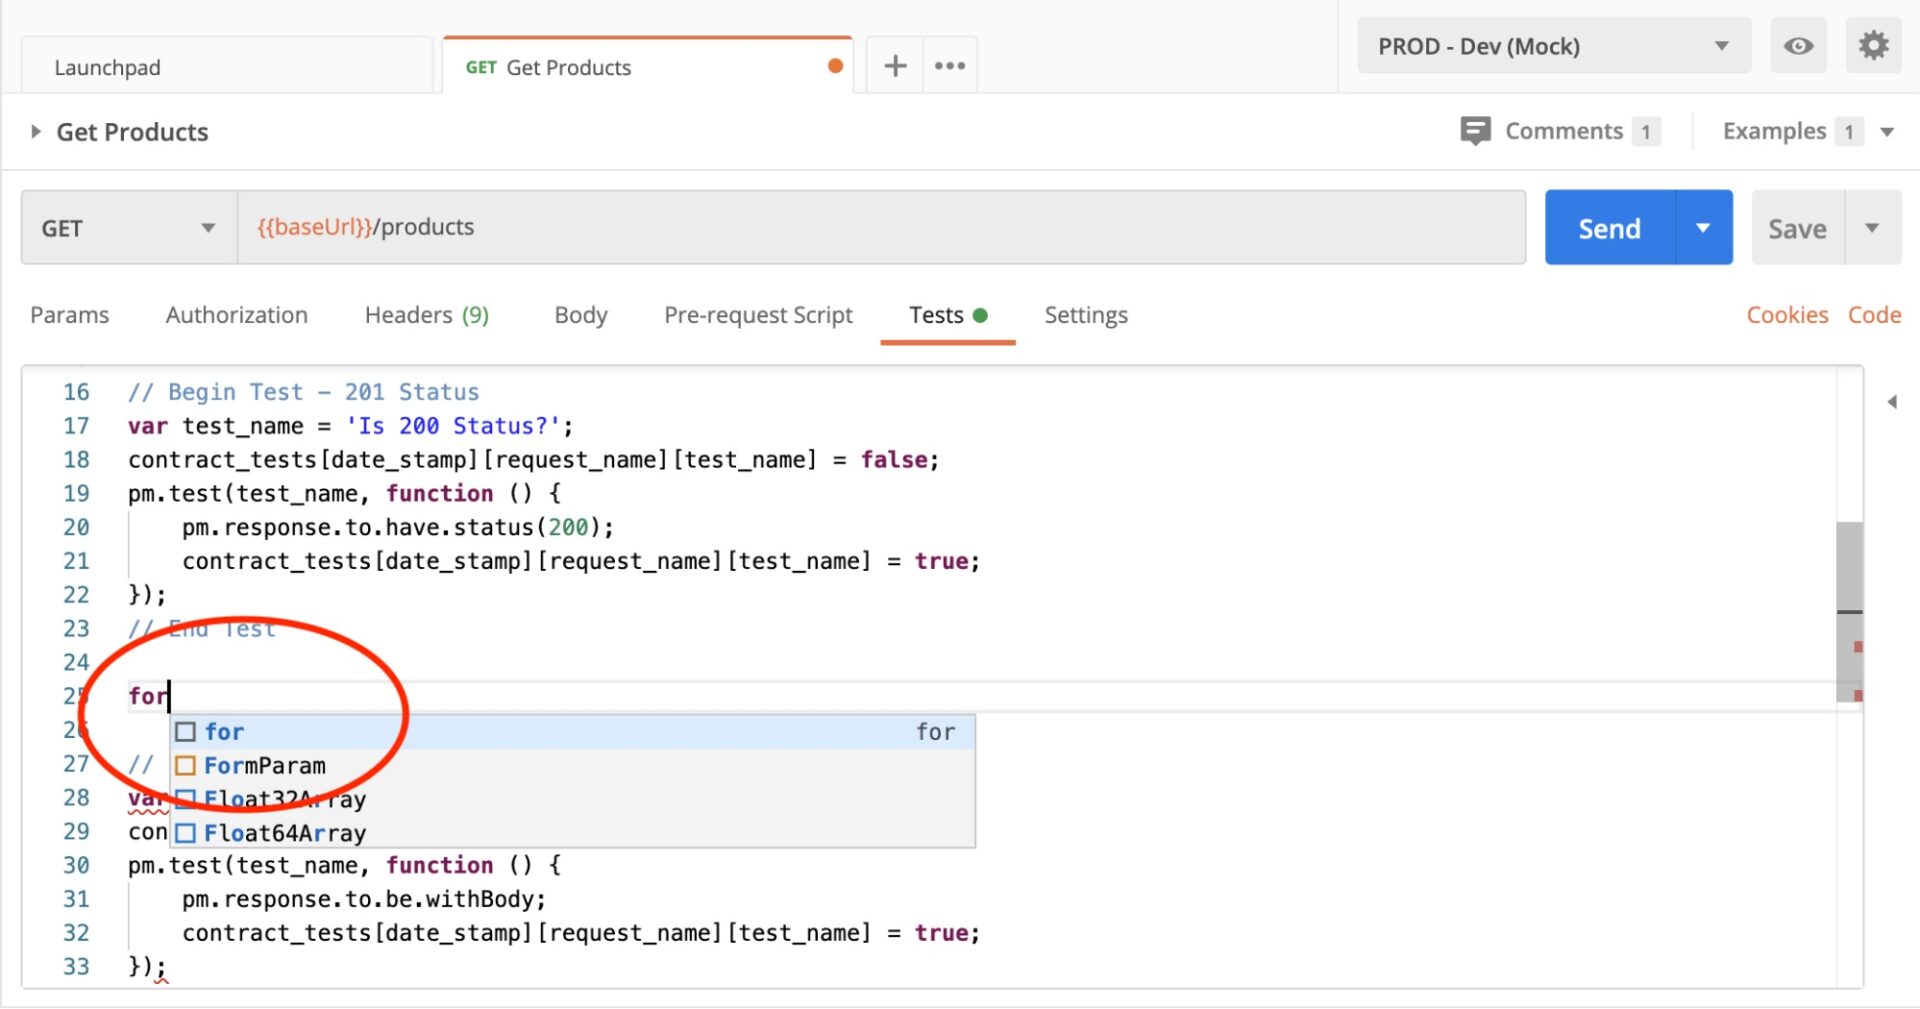Collapse the editor panel via right arrow icon
The image size is (1920, 1009).
1893,401
